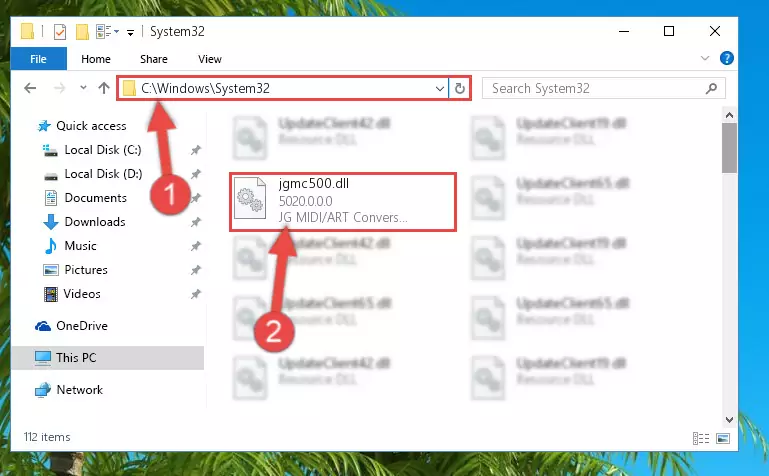The height and width of the screenshot is (476, 769).
Task: Refresh the System32 folder view
Action: 460,88
